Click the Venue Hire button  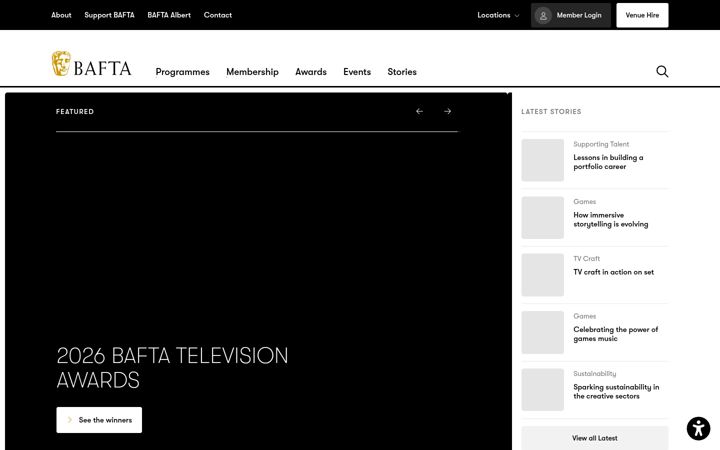[x=642, y=15]
